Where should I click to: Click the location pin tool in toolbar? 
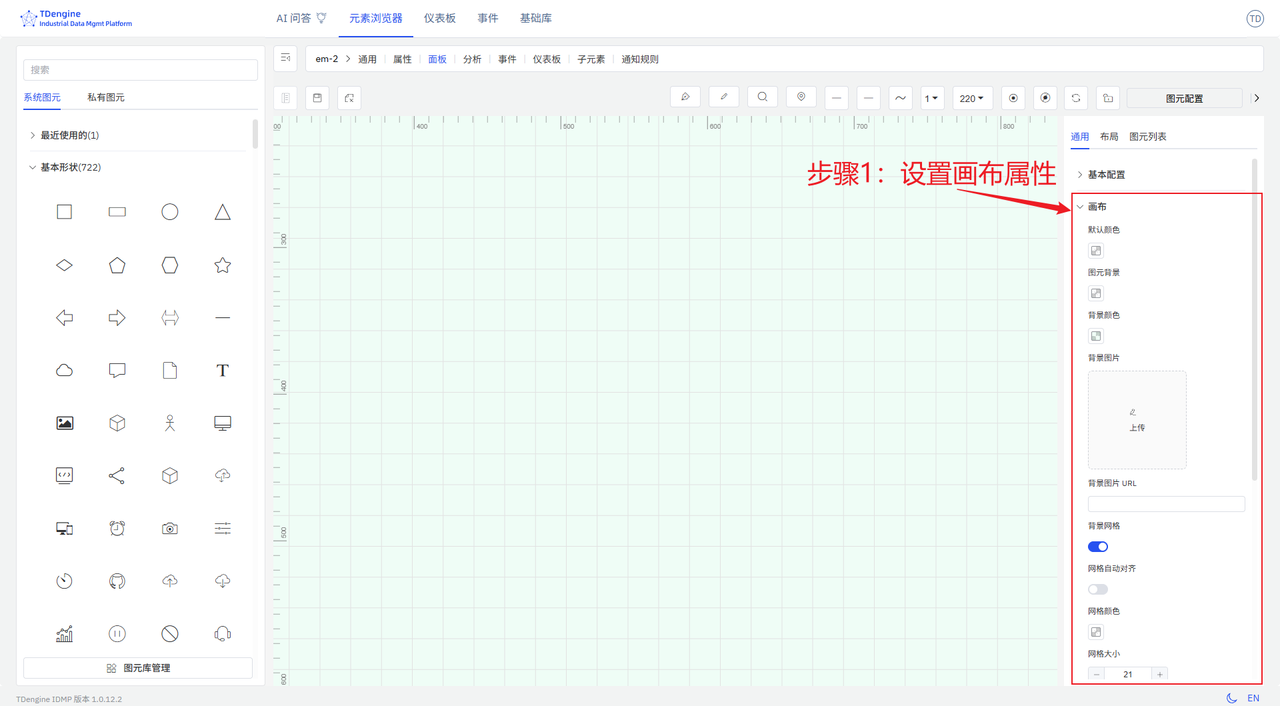tap(801, 98)
